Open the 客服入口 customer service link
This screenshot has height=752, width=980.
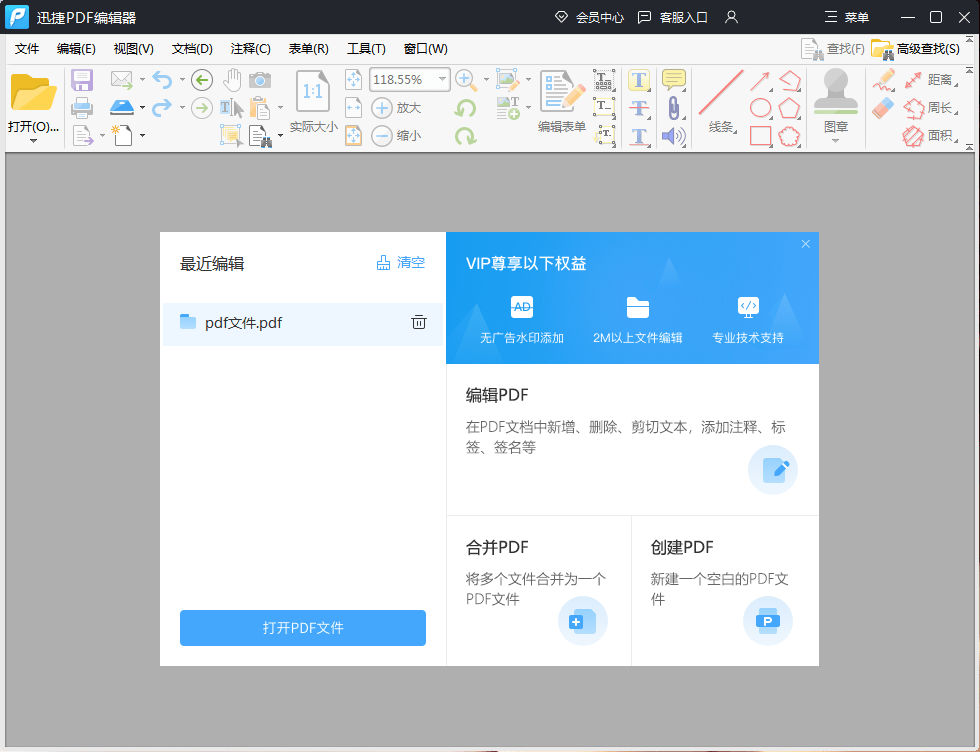tap(672, 18)
